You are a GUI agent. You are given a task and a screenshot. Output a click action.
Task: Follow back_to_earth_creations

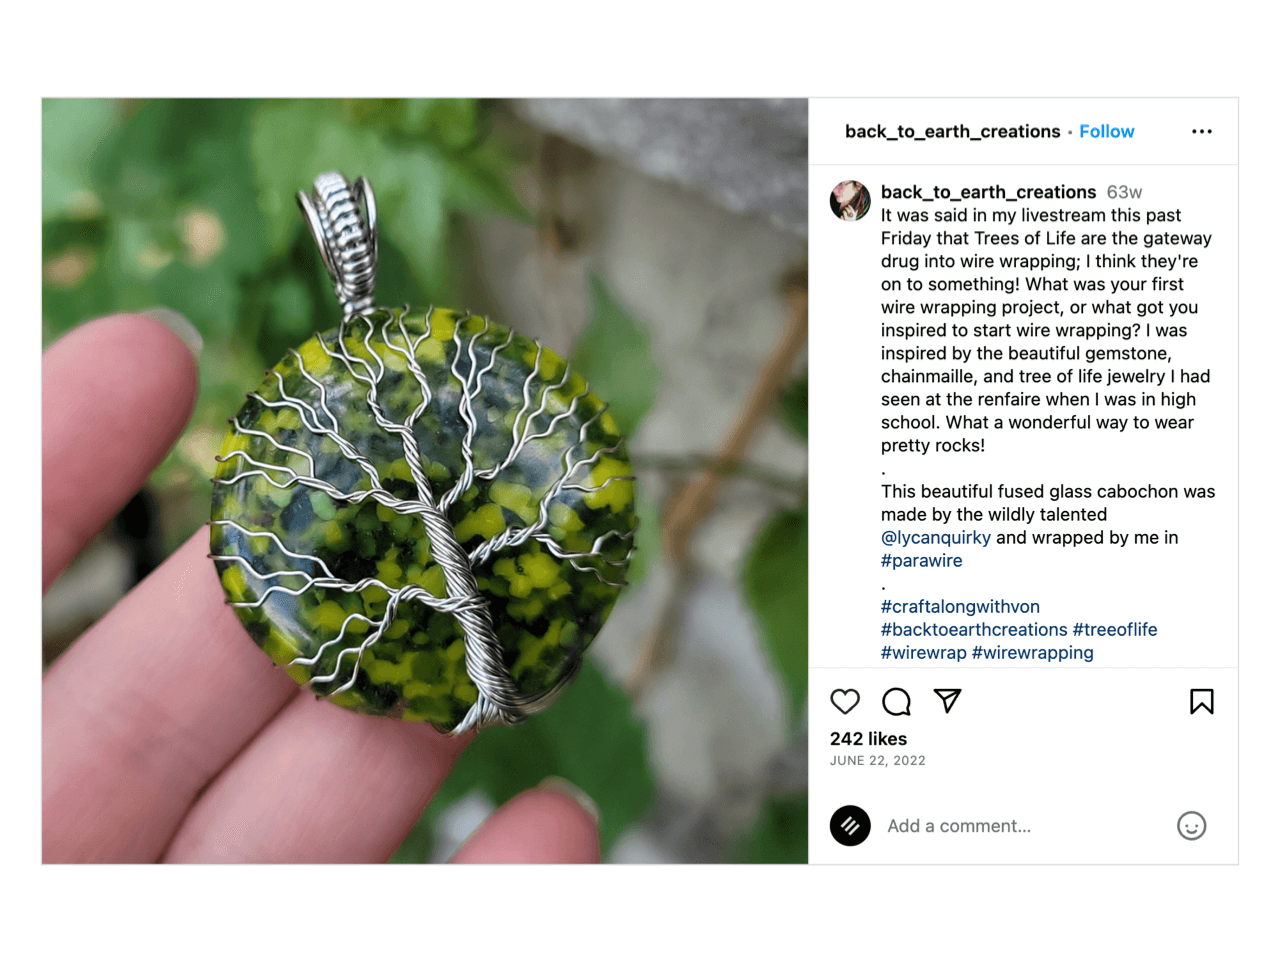pyautogui.click(x=1107, y=132)
